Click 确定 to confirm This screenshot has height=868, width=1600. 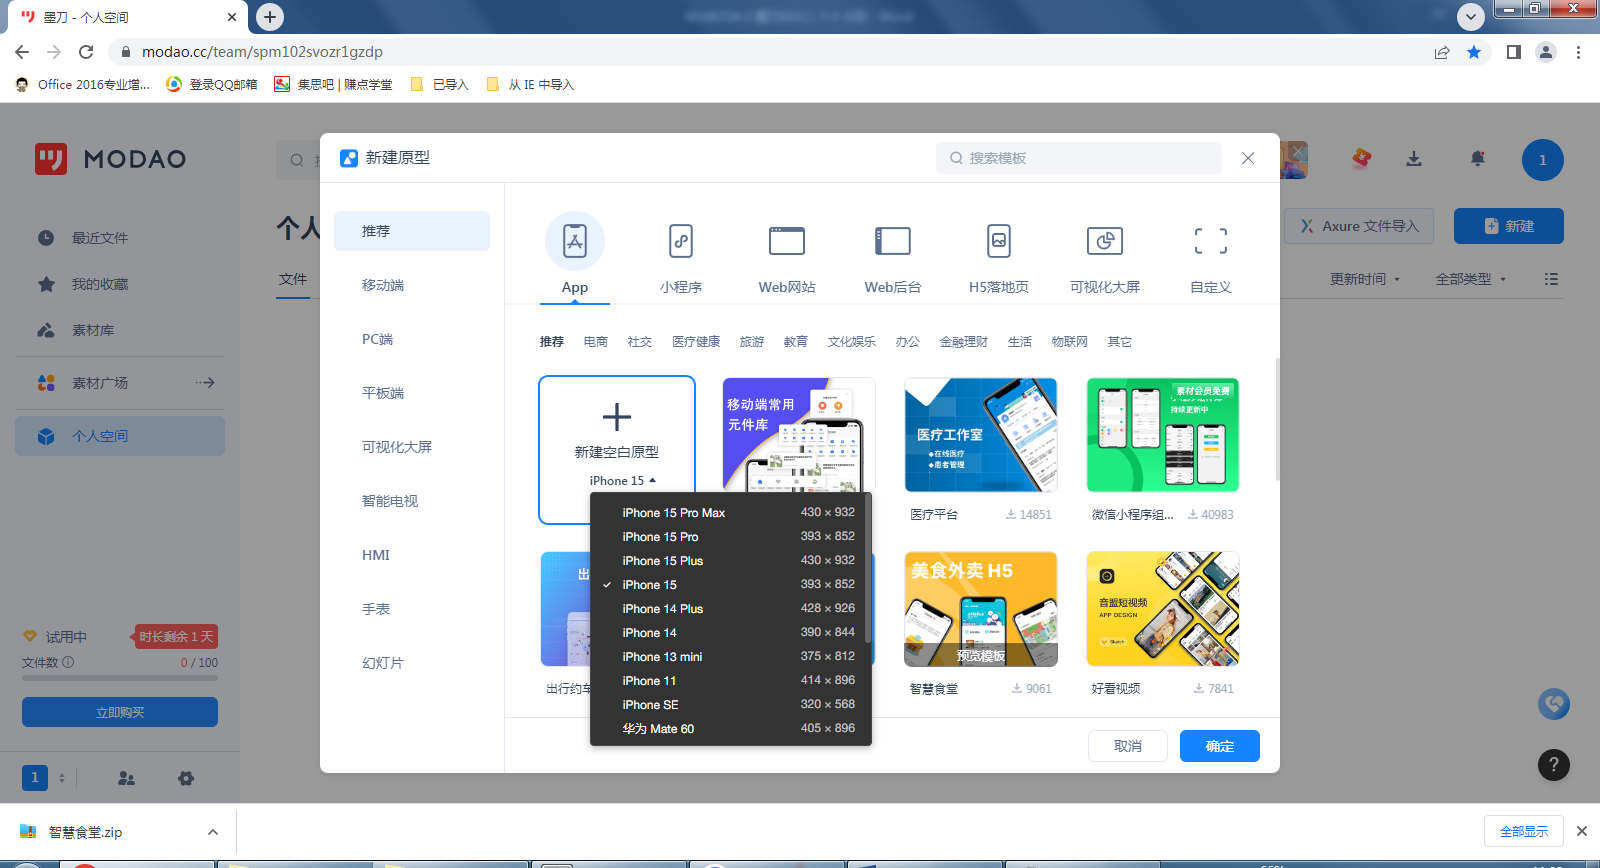(1220, 746)
